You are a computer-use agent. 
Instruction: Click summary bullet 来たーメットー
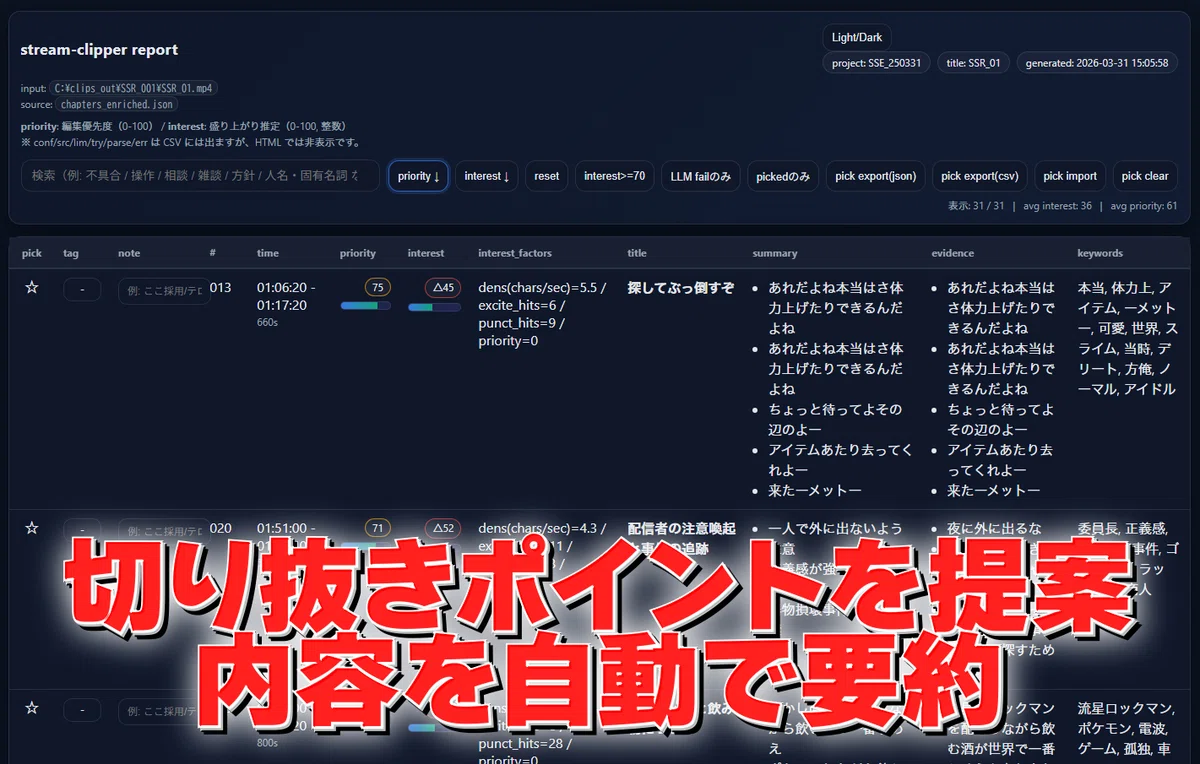[x=815, y=490]
